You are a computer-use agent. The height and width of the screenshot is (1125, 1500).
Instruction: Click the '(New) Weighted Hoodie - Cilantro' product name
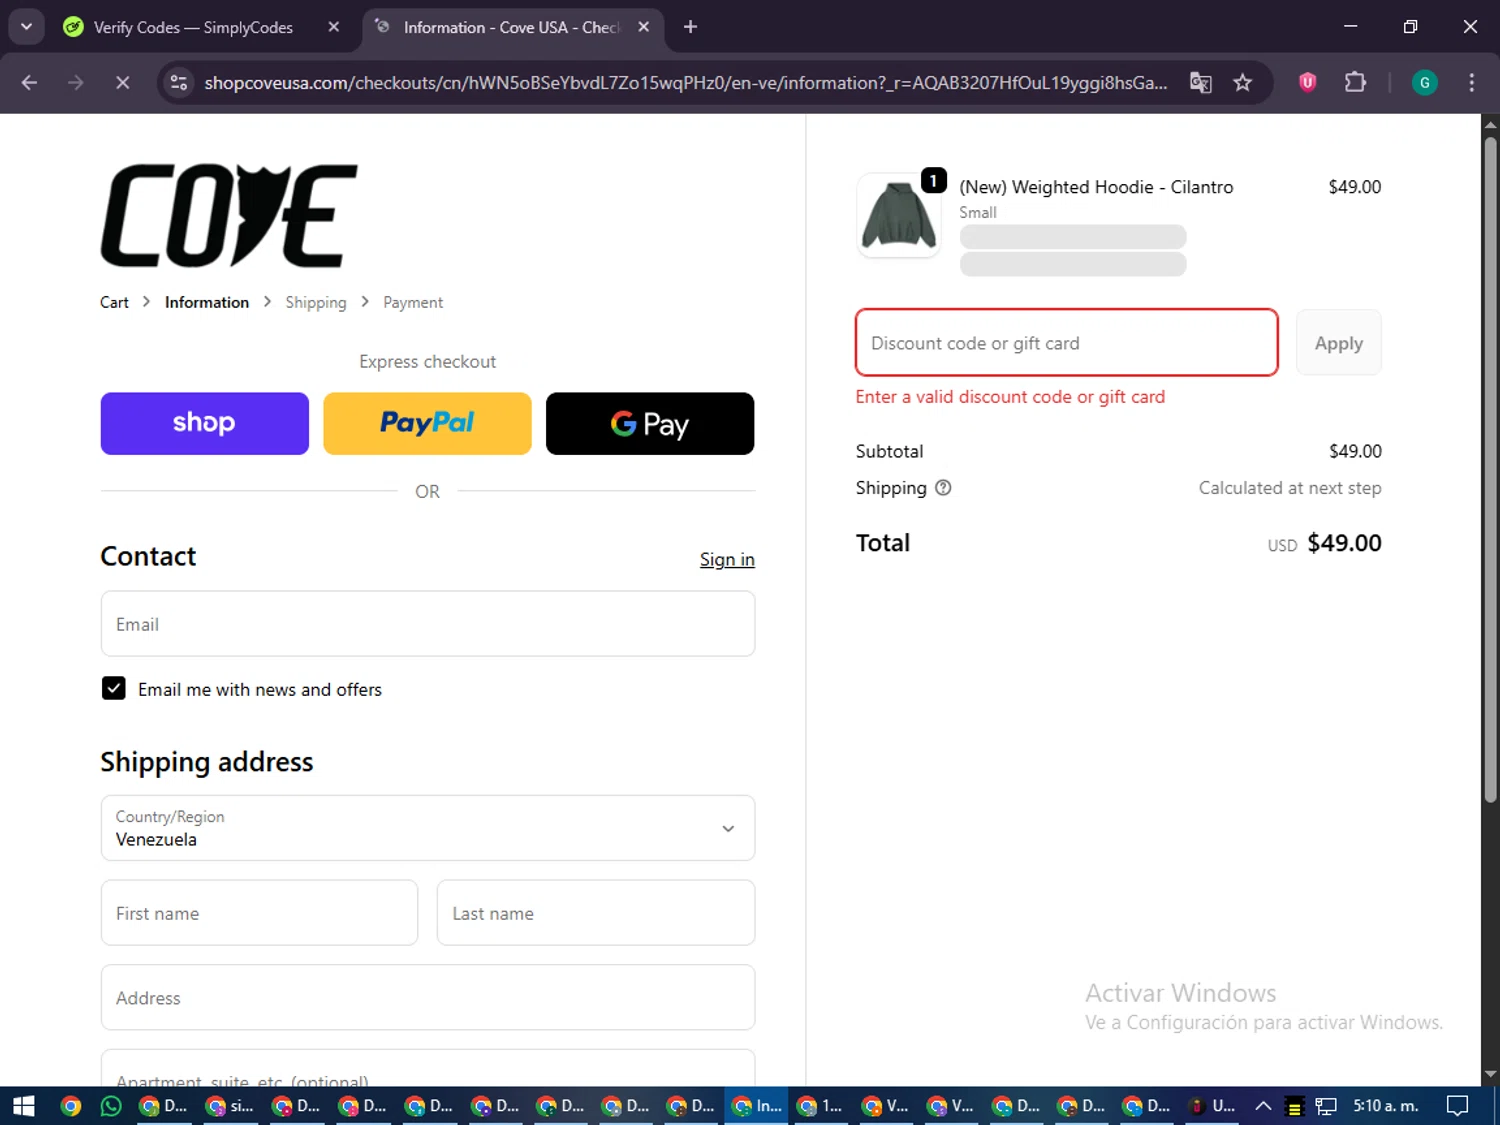click(x=1096, y=187)
